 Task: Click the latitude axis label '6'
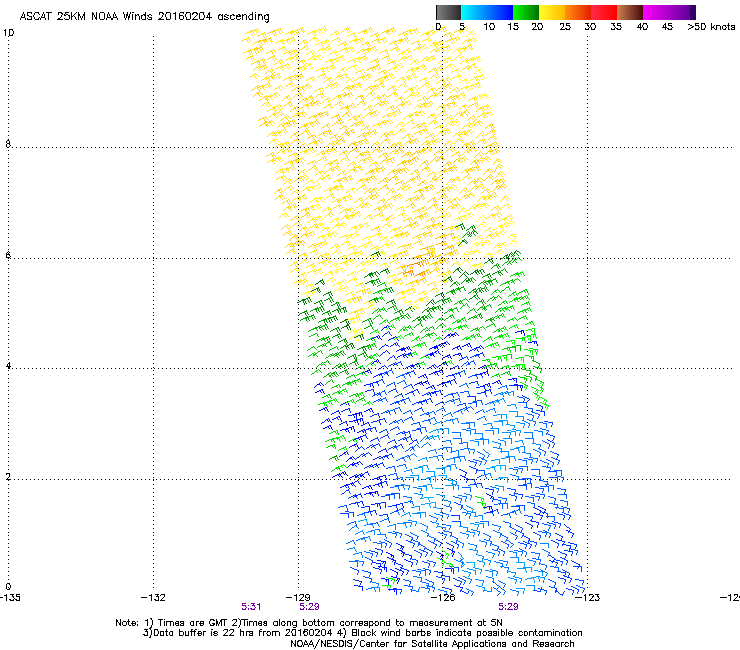(8, 255)
